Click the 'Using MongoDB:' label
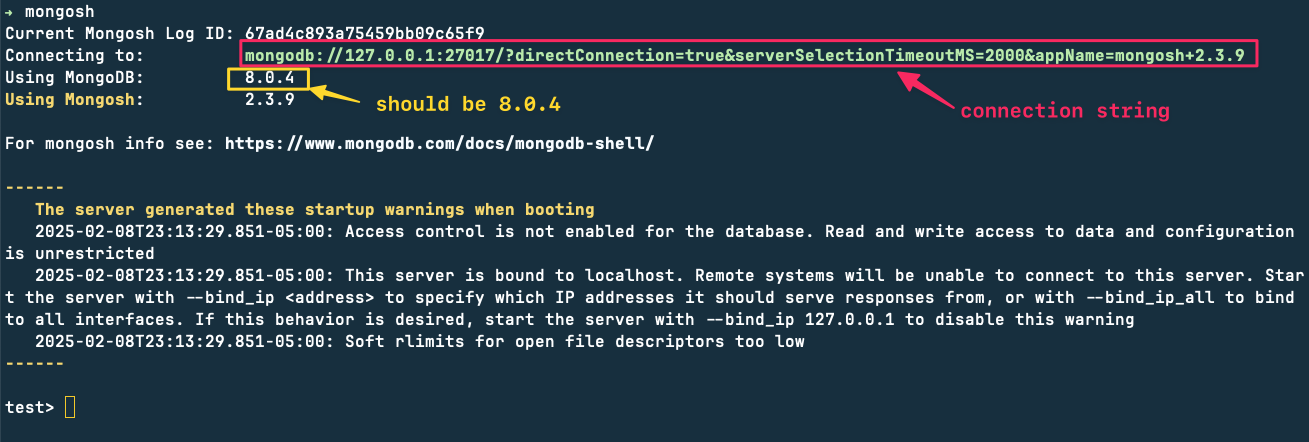Screen dimensions: 1309x442 (x=74, y=77)
